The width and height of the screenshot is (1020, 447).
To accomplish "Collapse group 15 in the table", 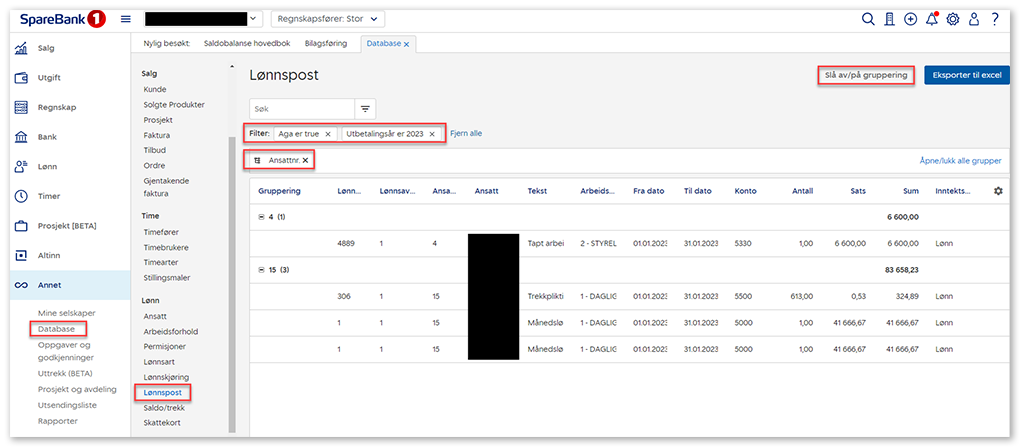I will point(262,271).
